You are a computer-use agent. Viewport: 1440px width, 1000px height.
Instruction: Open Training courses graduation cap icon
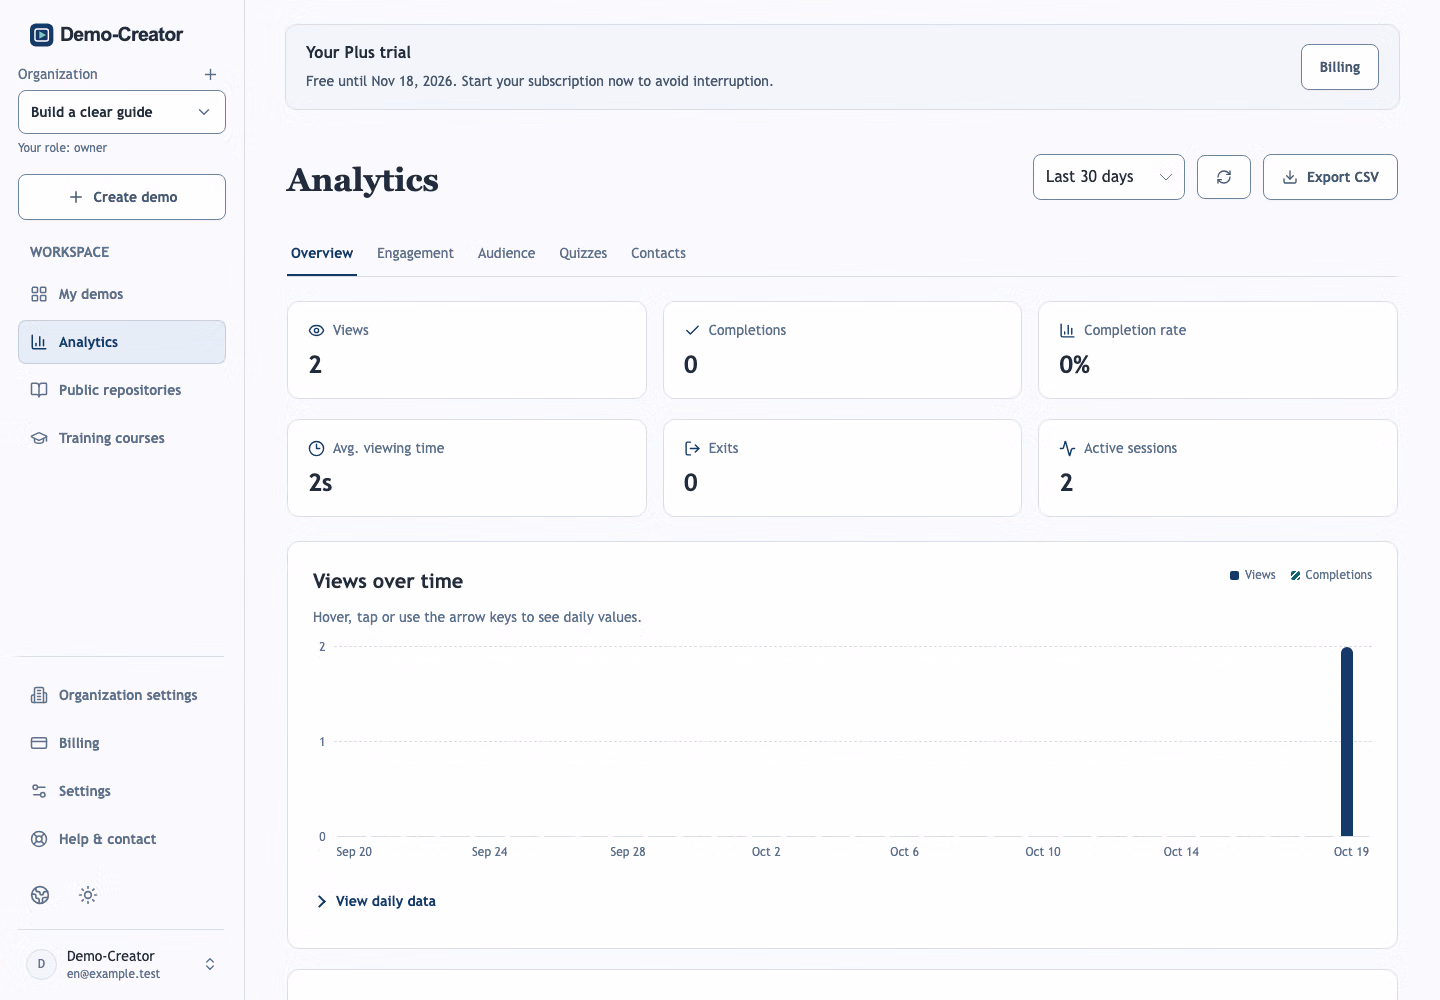point(39,438)
